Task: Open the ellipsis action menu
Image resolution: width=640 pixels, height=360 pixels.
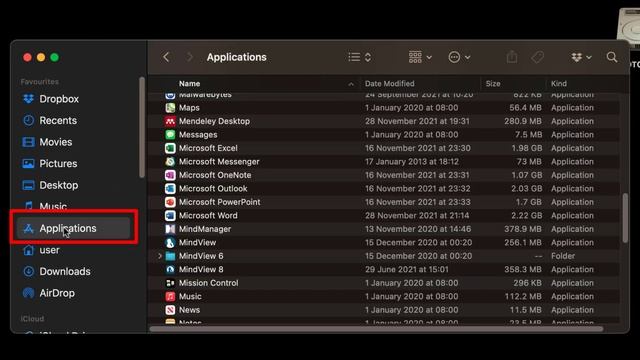Action: [459, 57]
